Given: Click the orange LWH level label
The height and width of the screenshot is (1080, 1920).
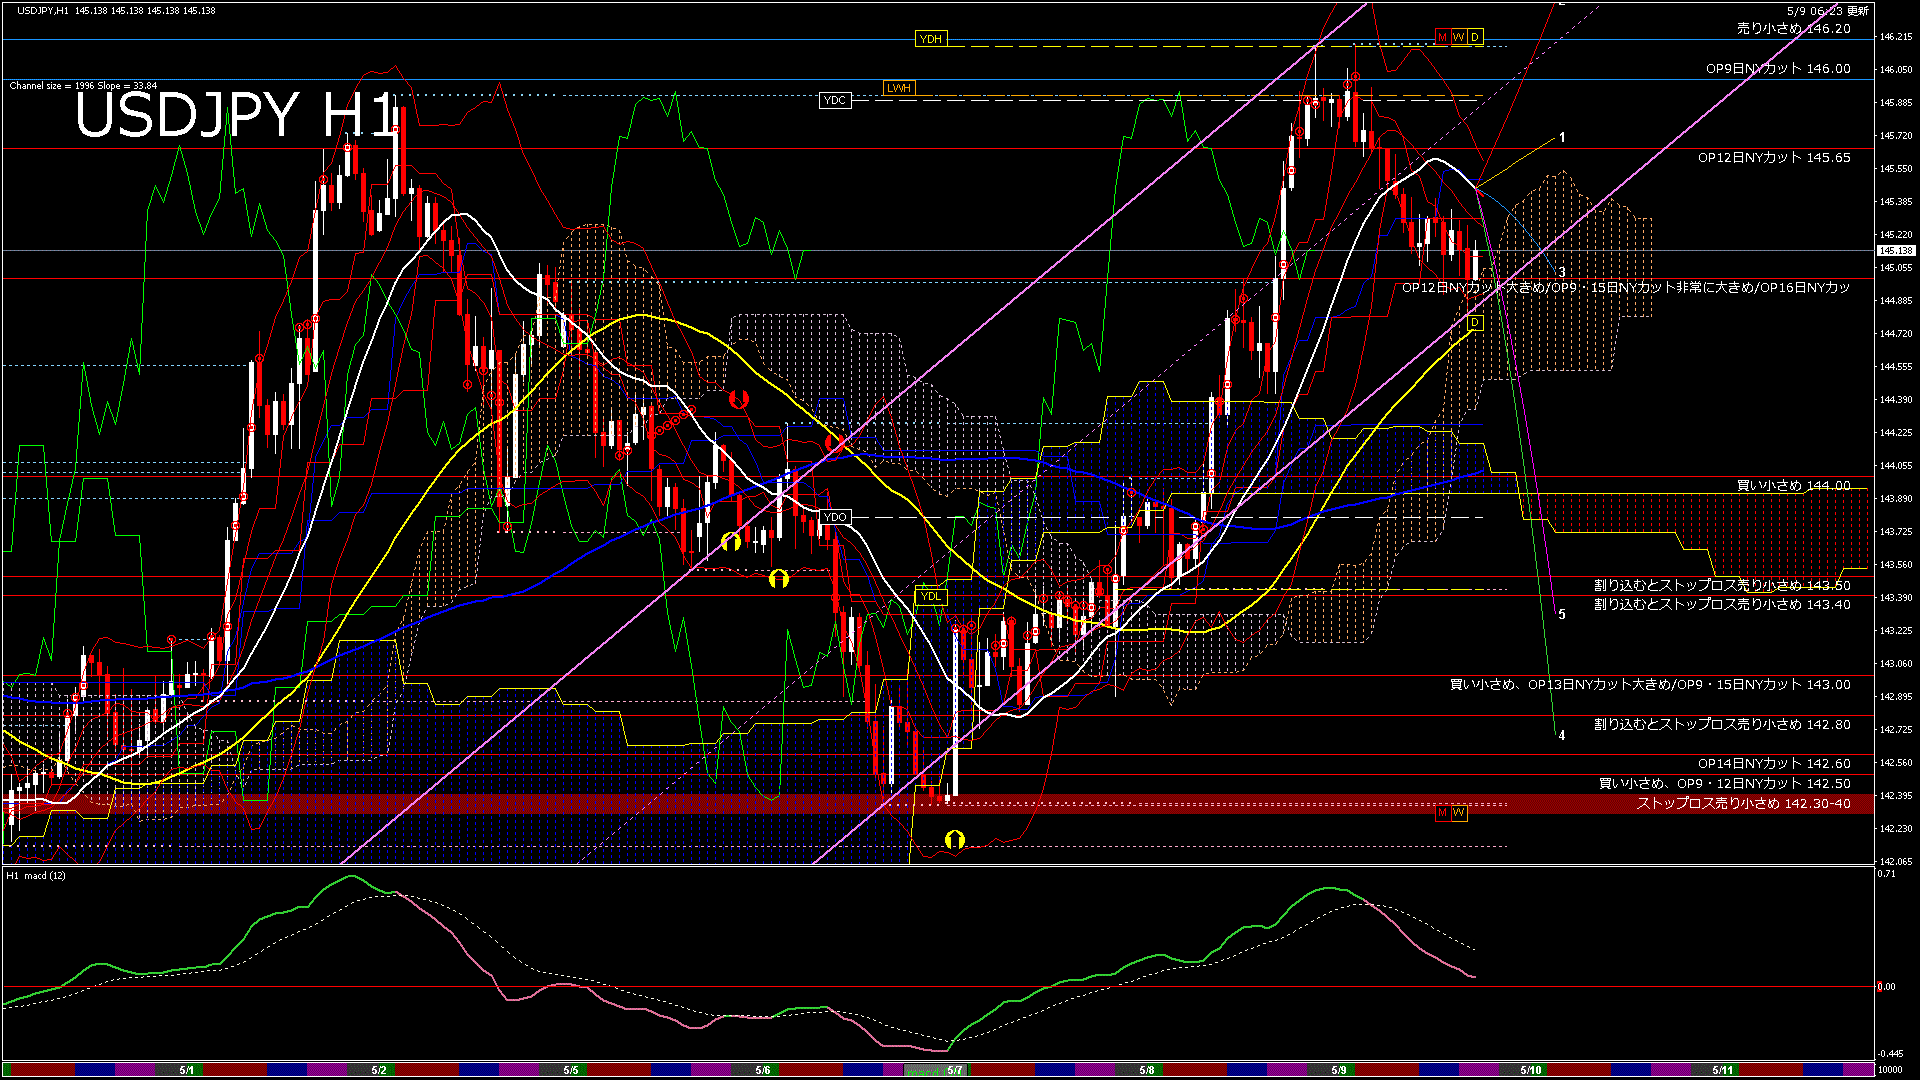Looking at the screenshot, I should click(x=898, y=88).
